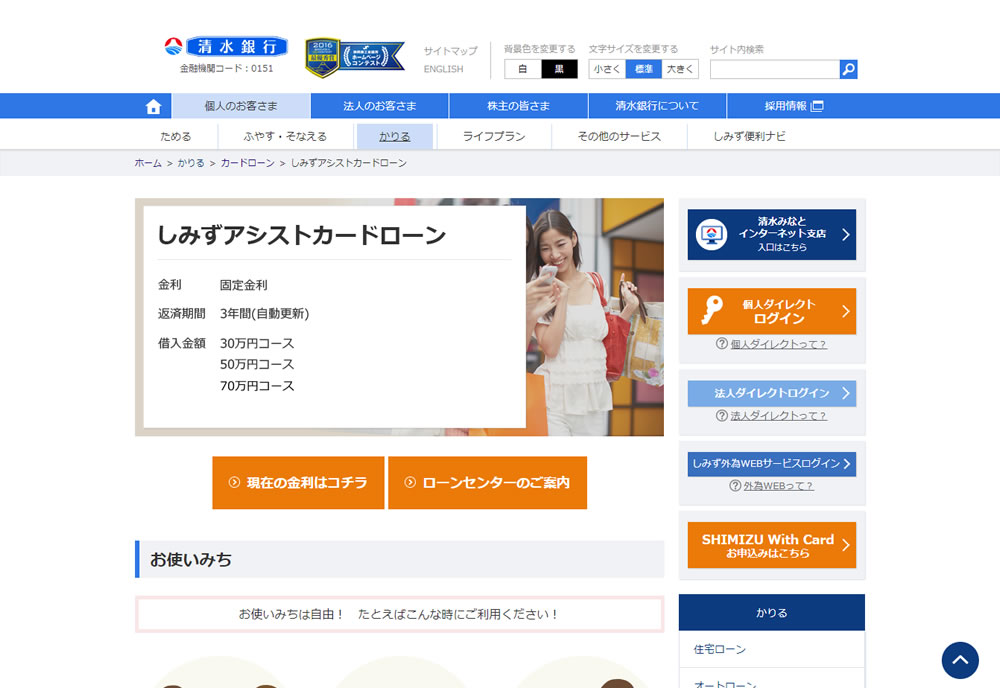Click the question mark icon beside 法人ダイレクトって？
This screenshot has width=1000, height=688.
click(x=722, y=416)
